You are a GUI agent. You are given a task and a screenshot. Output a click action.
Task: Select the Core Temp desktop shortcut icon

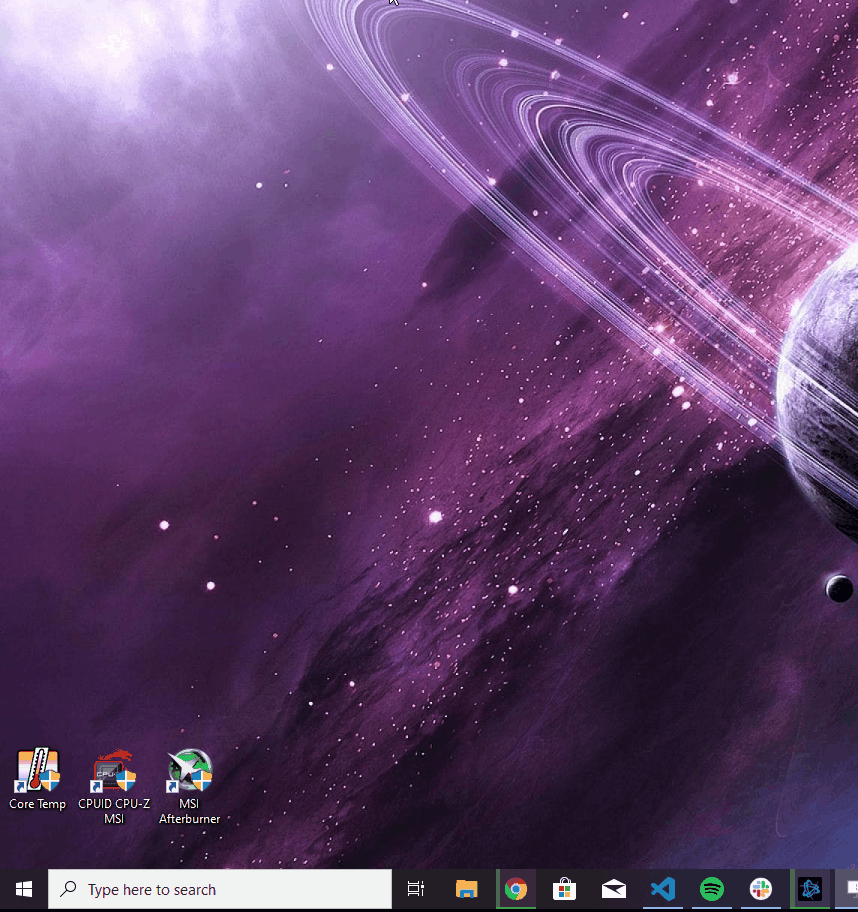point(38,770)
